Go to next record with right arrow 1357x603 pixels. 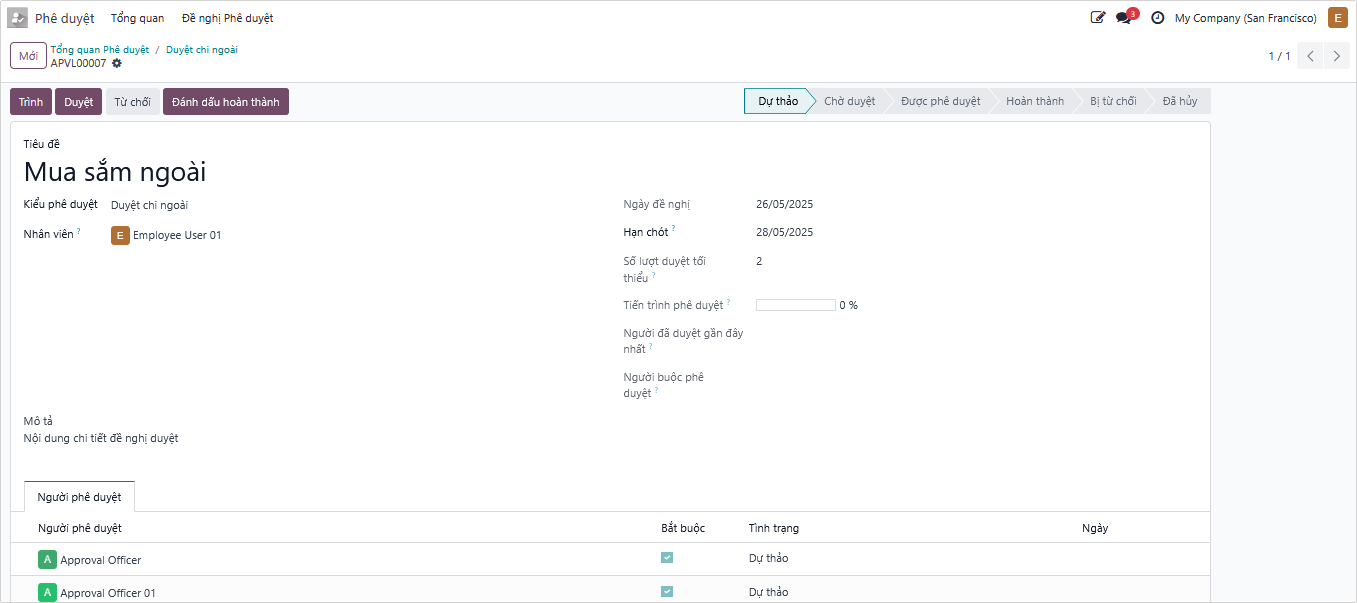point(1337,56)
